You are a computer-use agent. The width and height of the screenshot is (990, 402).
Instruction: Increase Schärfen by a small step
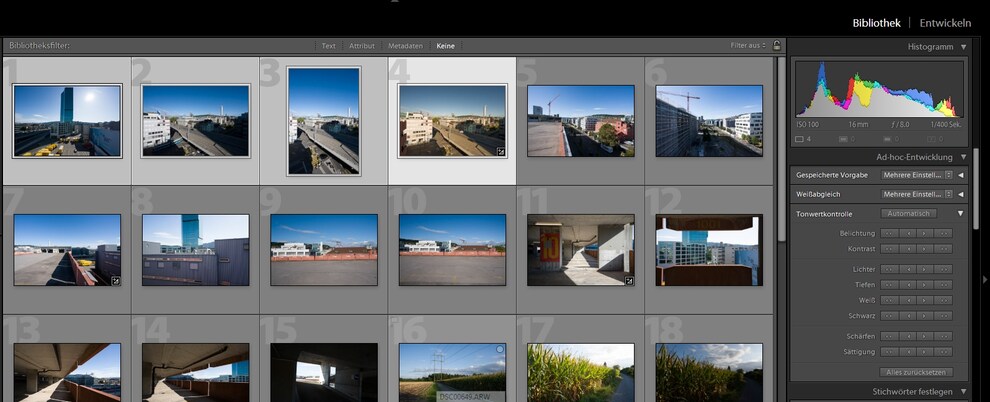[x=926, y=336]
